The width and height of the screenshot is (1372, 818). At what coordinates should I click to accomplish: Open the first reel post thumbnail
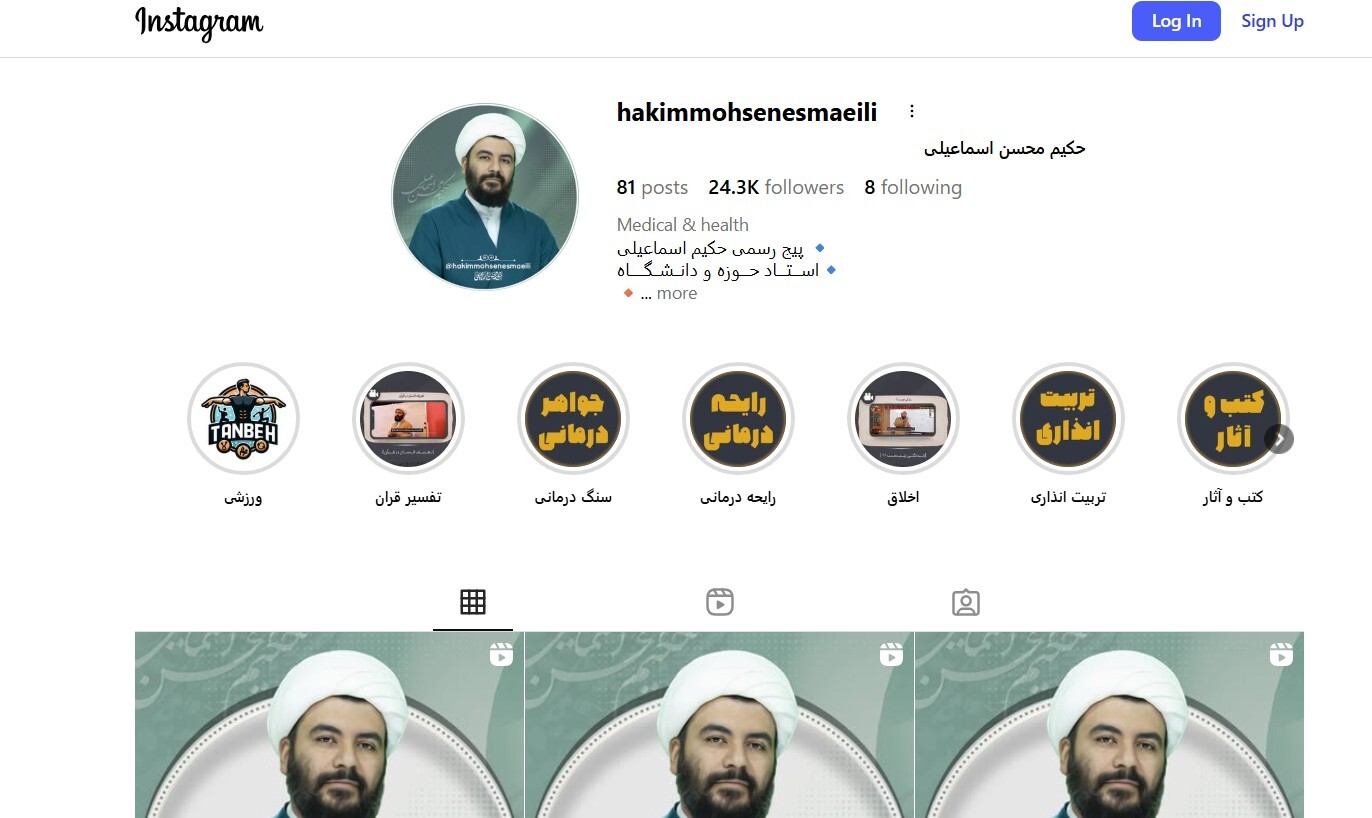click(329, 725)
